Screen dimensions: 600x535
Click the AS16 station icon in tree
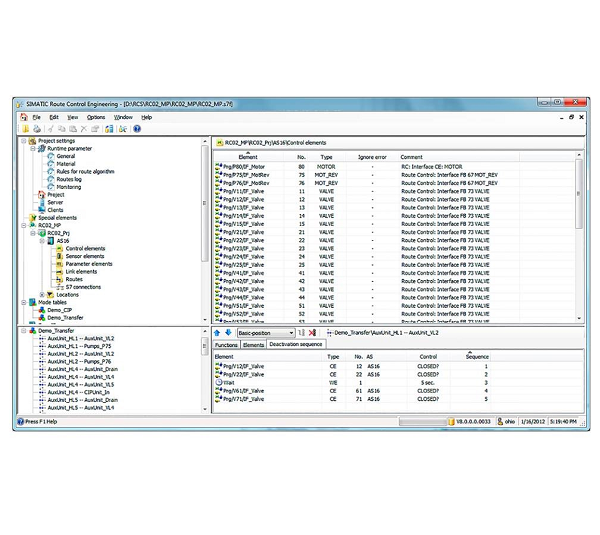click(x=51, y=241)
